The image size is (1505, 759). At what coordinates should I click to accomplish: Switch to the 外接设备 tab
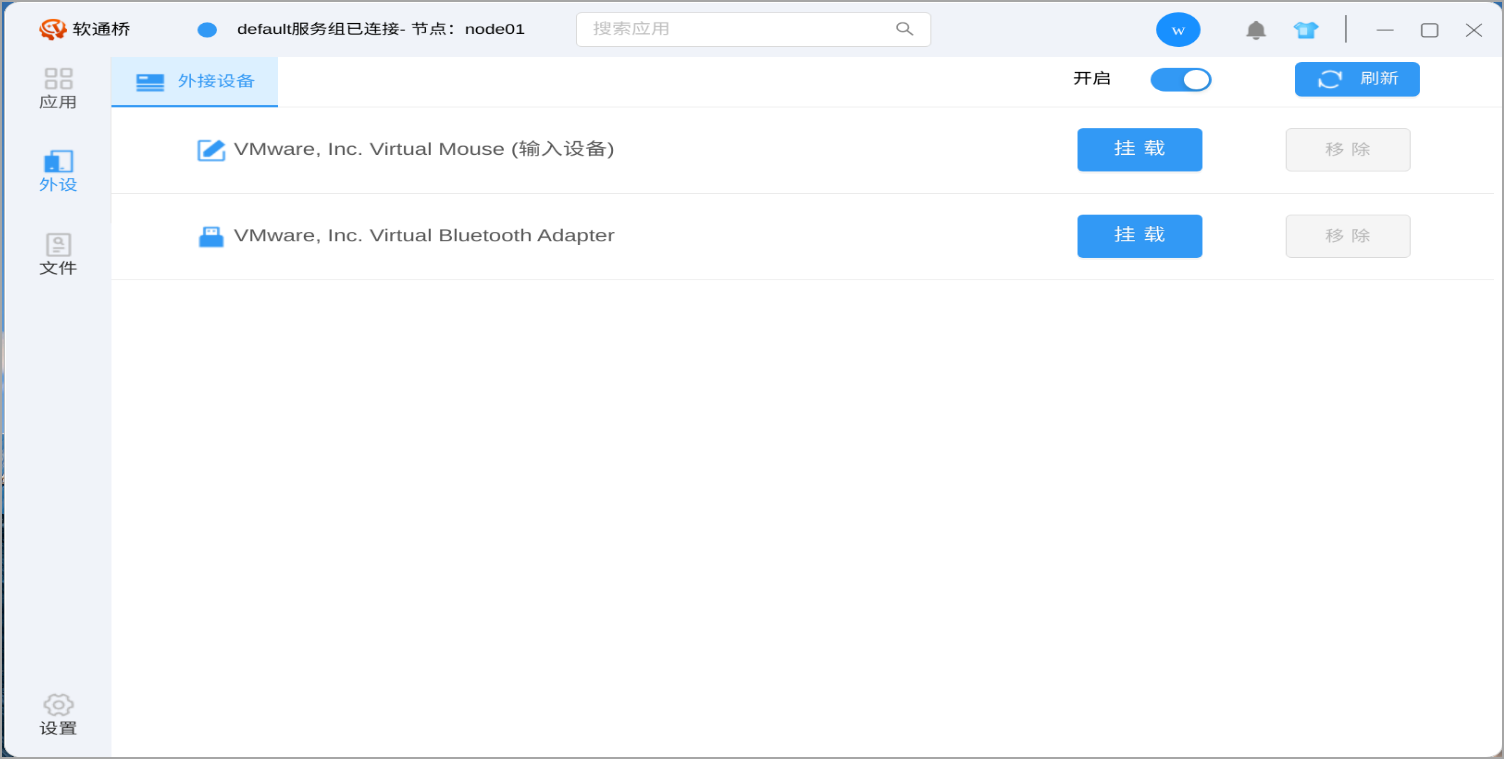point(195,82)
